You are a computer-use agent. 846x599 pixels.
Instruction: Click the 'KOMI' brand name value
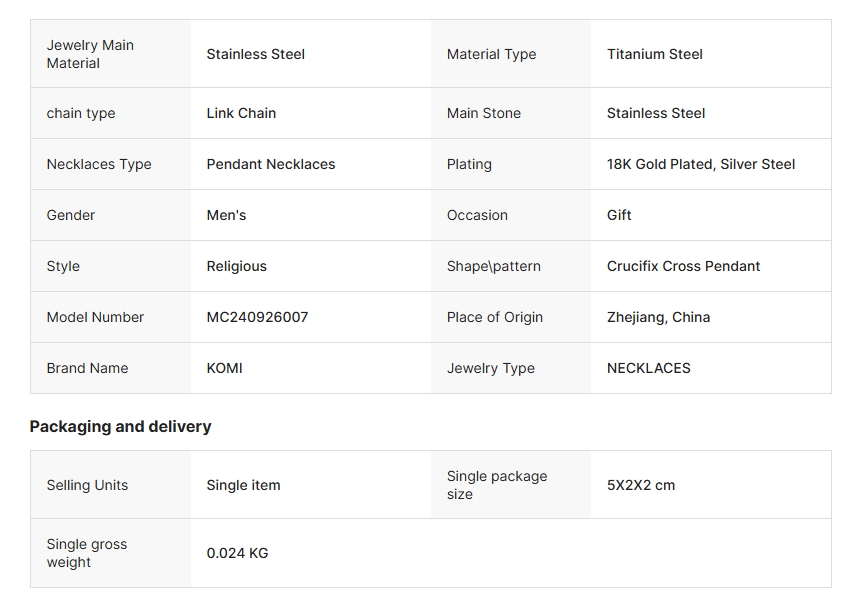point(225,368)
